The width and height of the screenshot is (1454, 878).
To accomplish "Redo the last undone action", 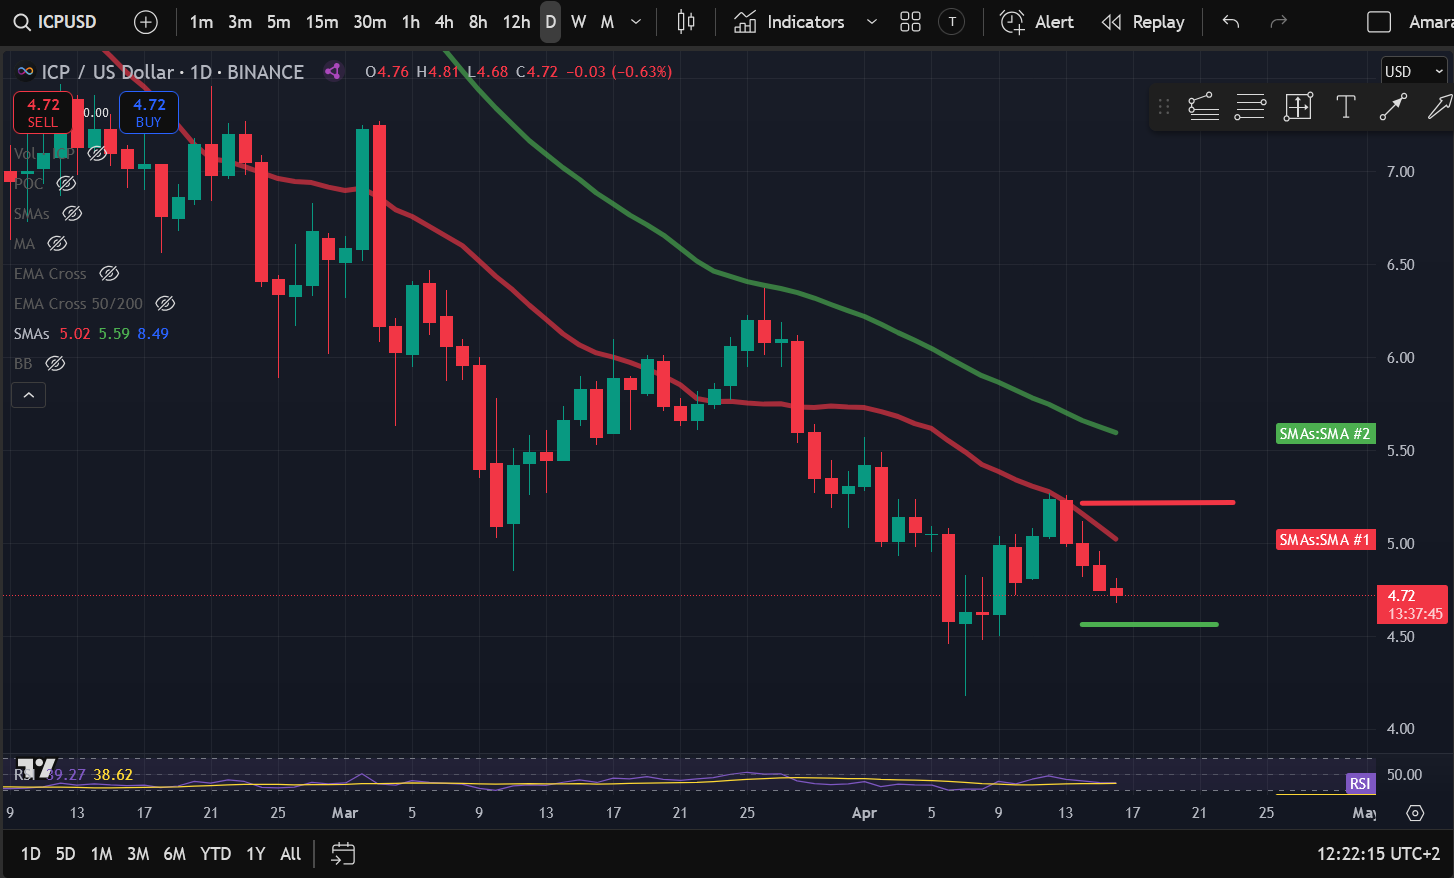I will [x=1278, y=22].
